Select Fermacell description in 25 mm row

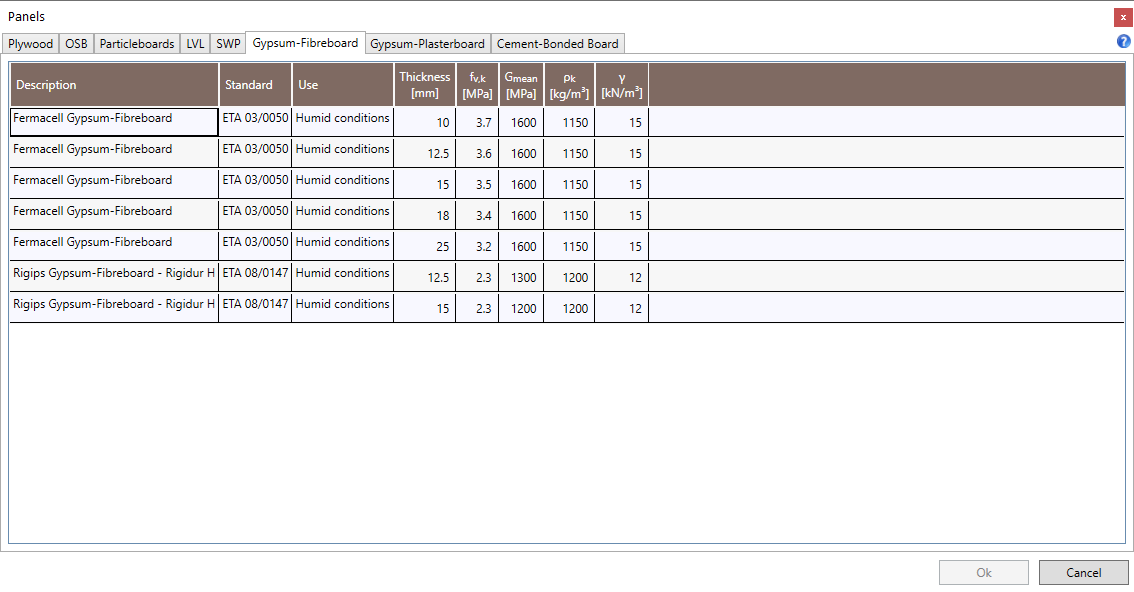pyautogui.click(x=114, y=246)
